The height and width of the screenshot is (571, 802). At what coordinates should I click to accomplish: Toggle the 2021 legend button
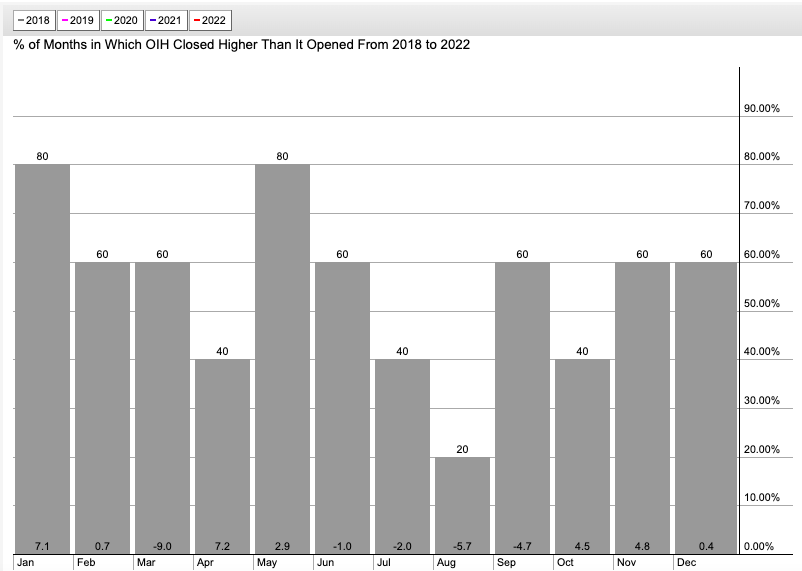(166, 20)
